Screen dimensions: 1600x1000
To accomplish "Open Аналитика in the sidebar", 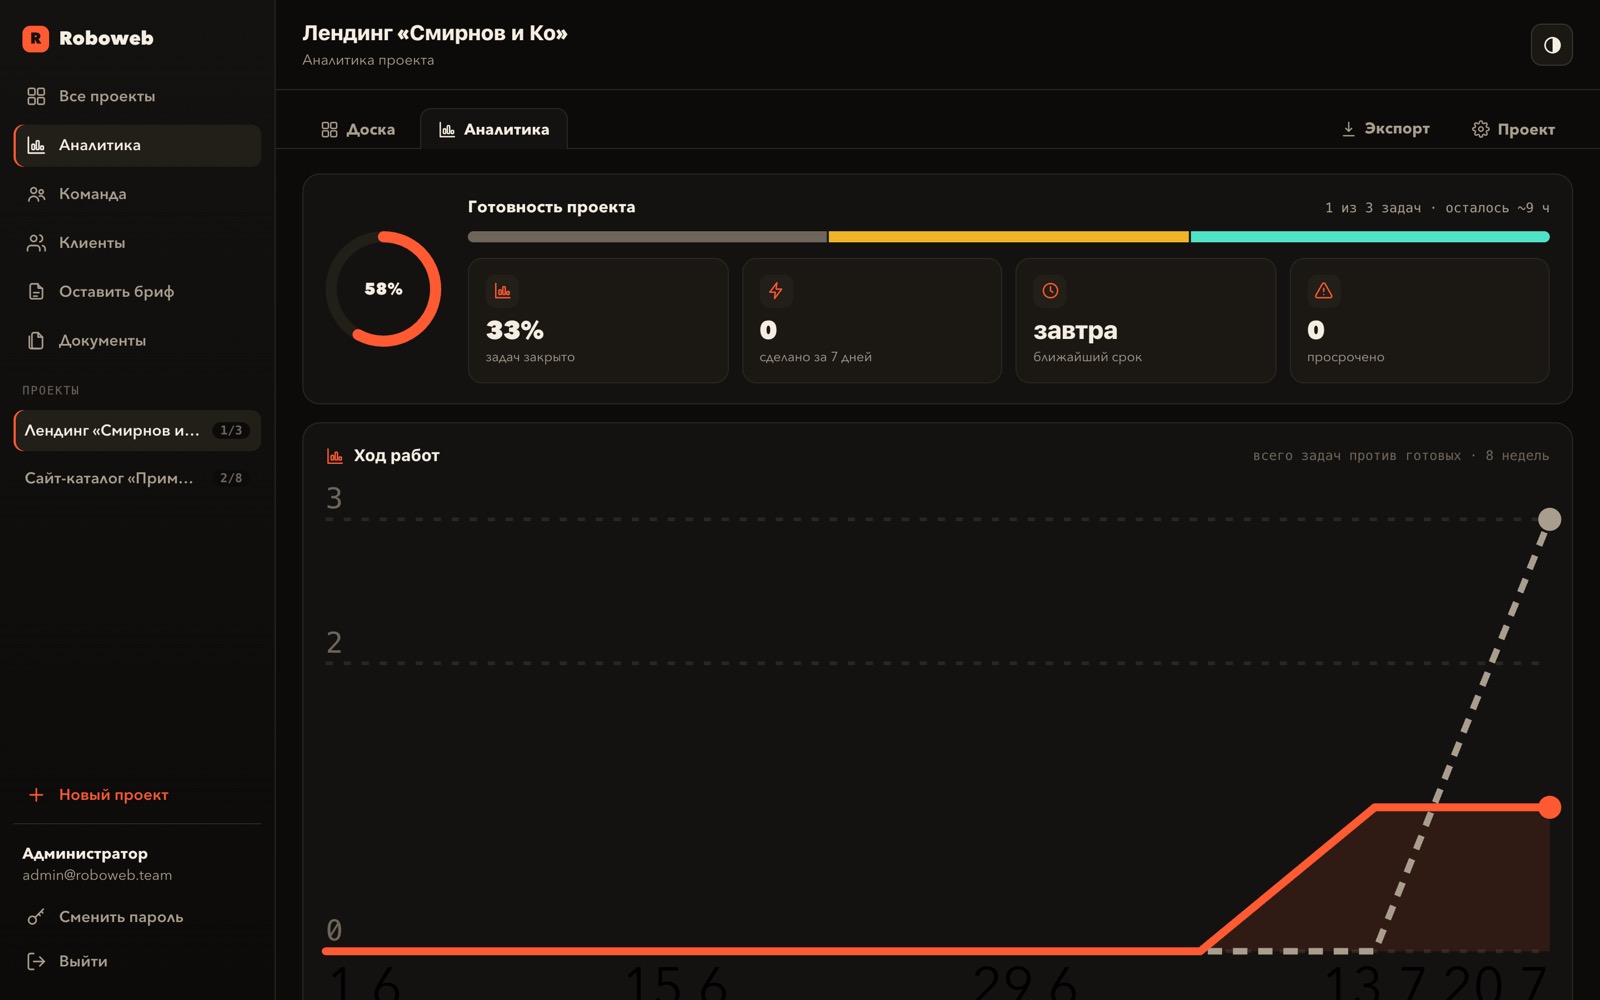I will point(138,145).
